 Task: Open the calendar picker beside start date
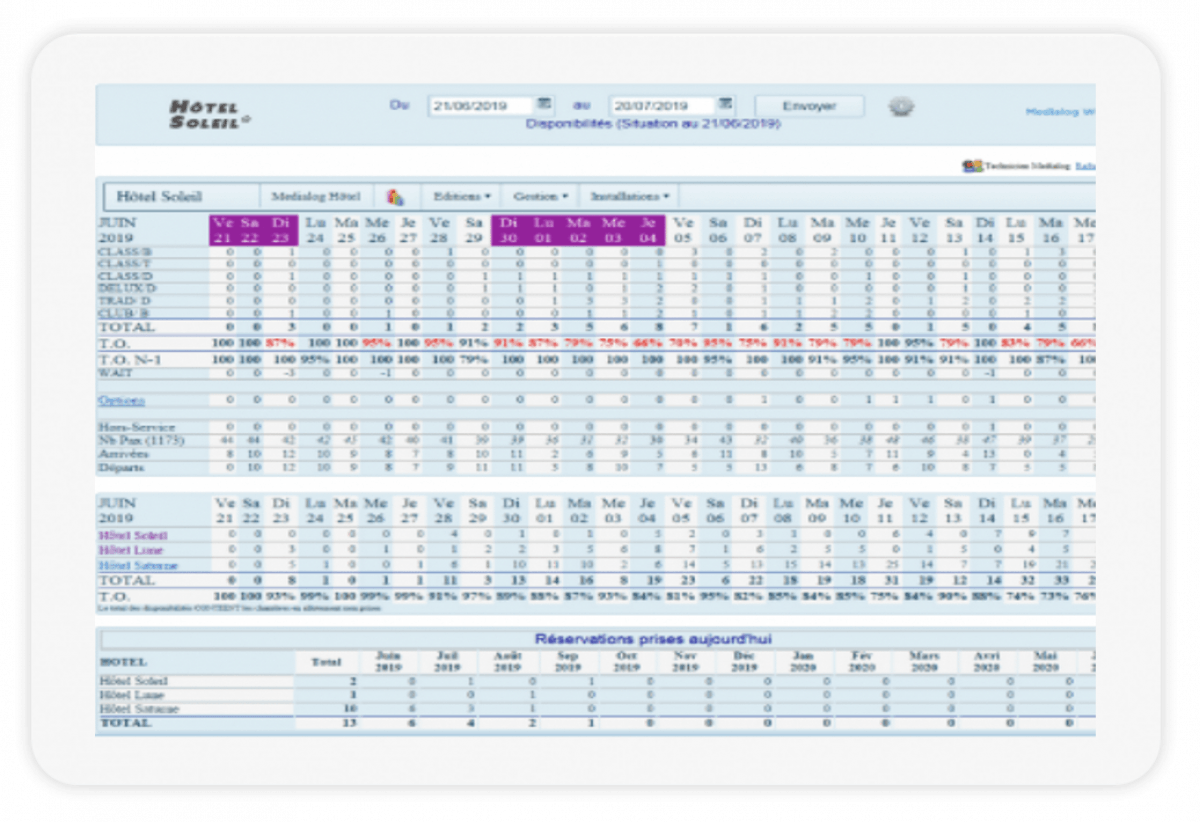(x=545, y=104)
